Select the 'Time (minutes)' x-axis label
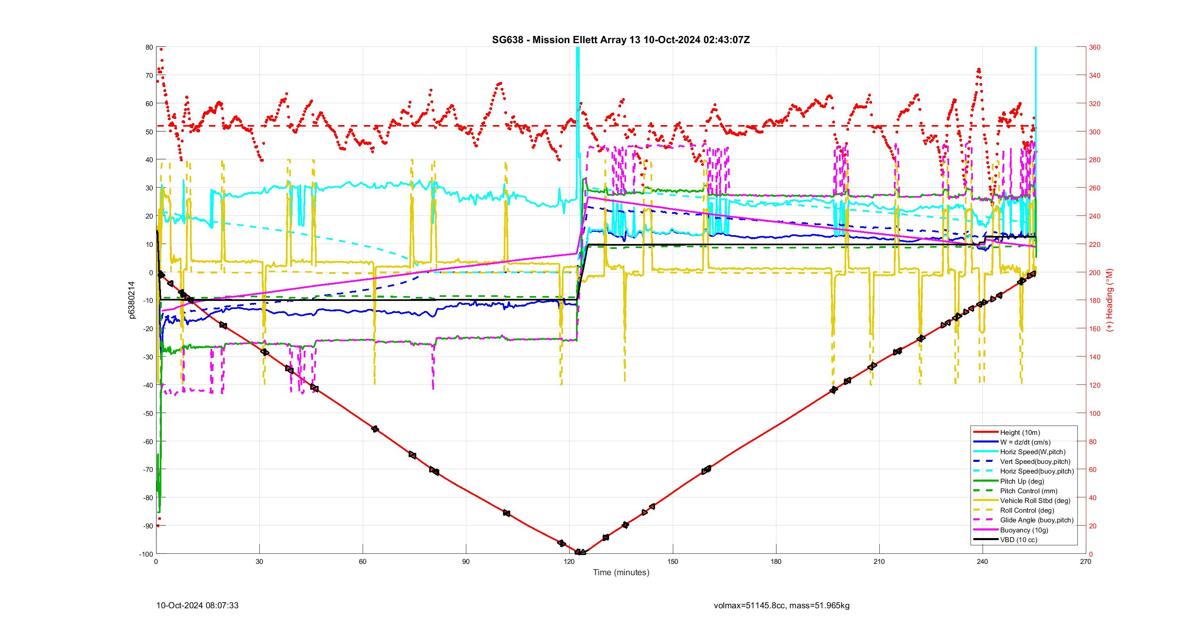 [x=620, y=573]
